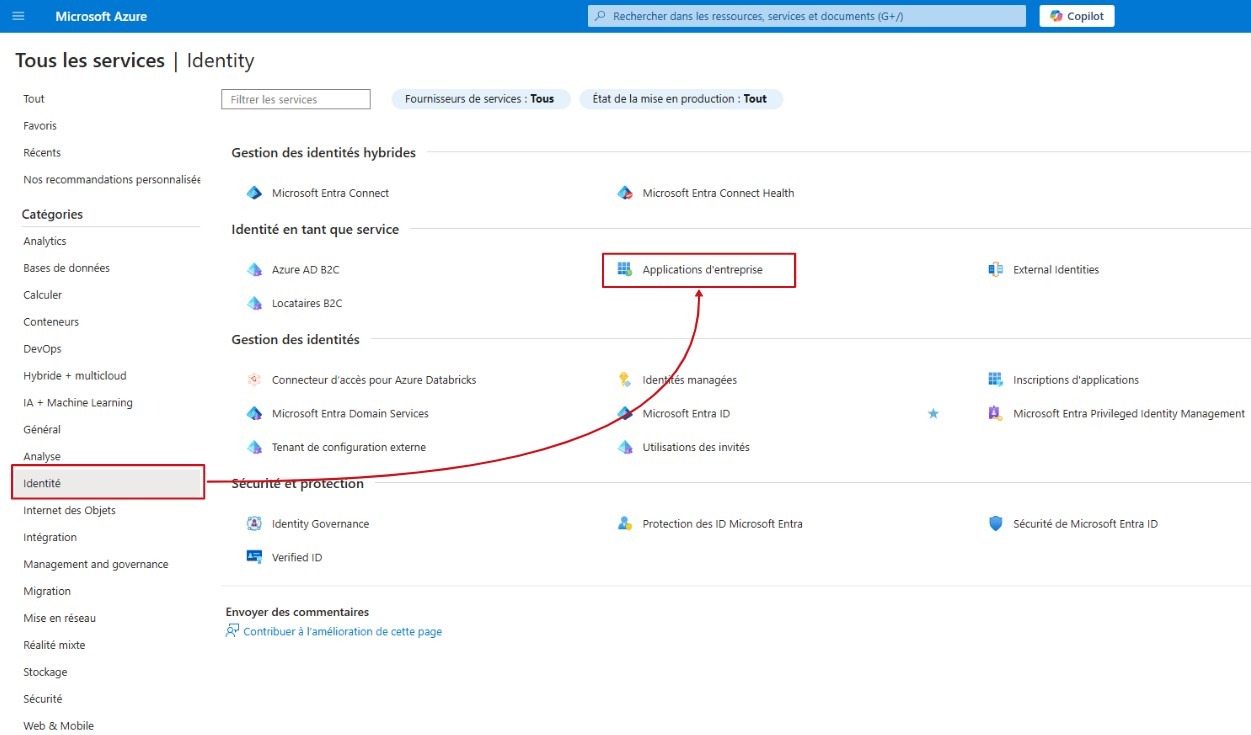The height and width of the screenshot is (735, 1251).
Task: Open Microsoft Entra Privileged Identity Management
Action: click(x=1128, y=414)
